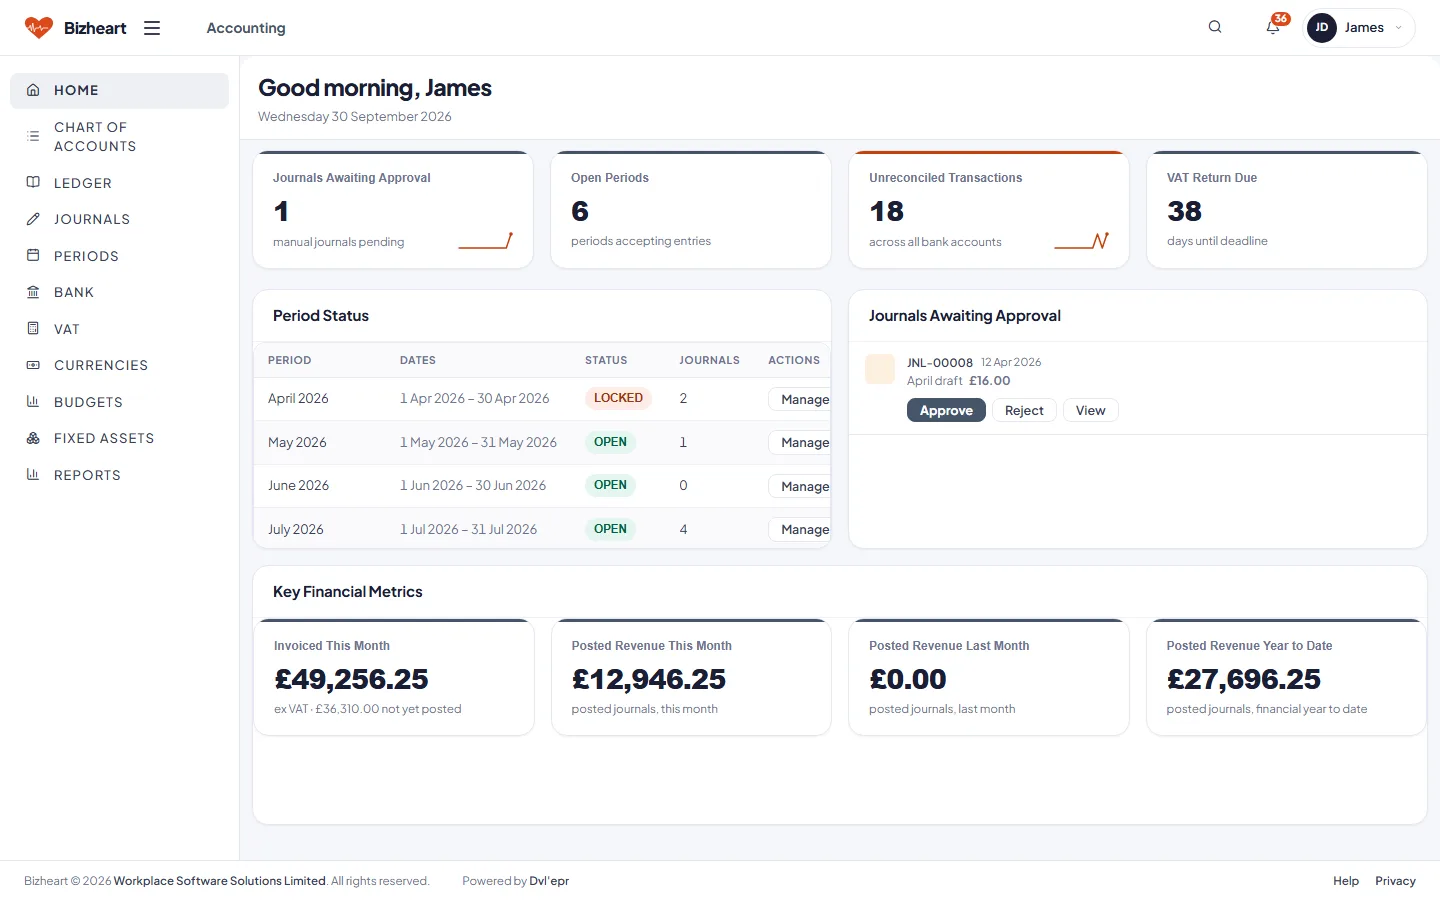Open Workplace Software Solutions Limited link
The image size is (1440, 900).
tap(220, 881)
